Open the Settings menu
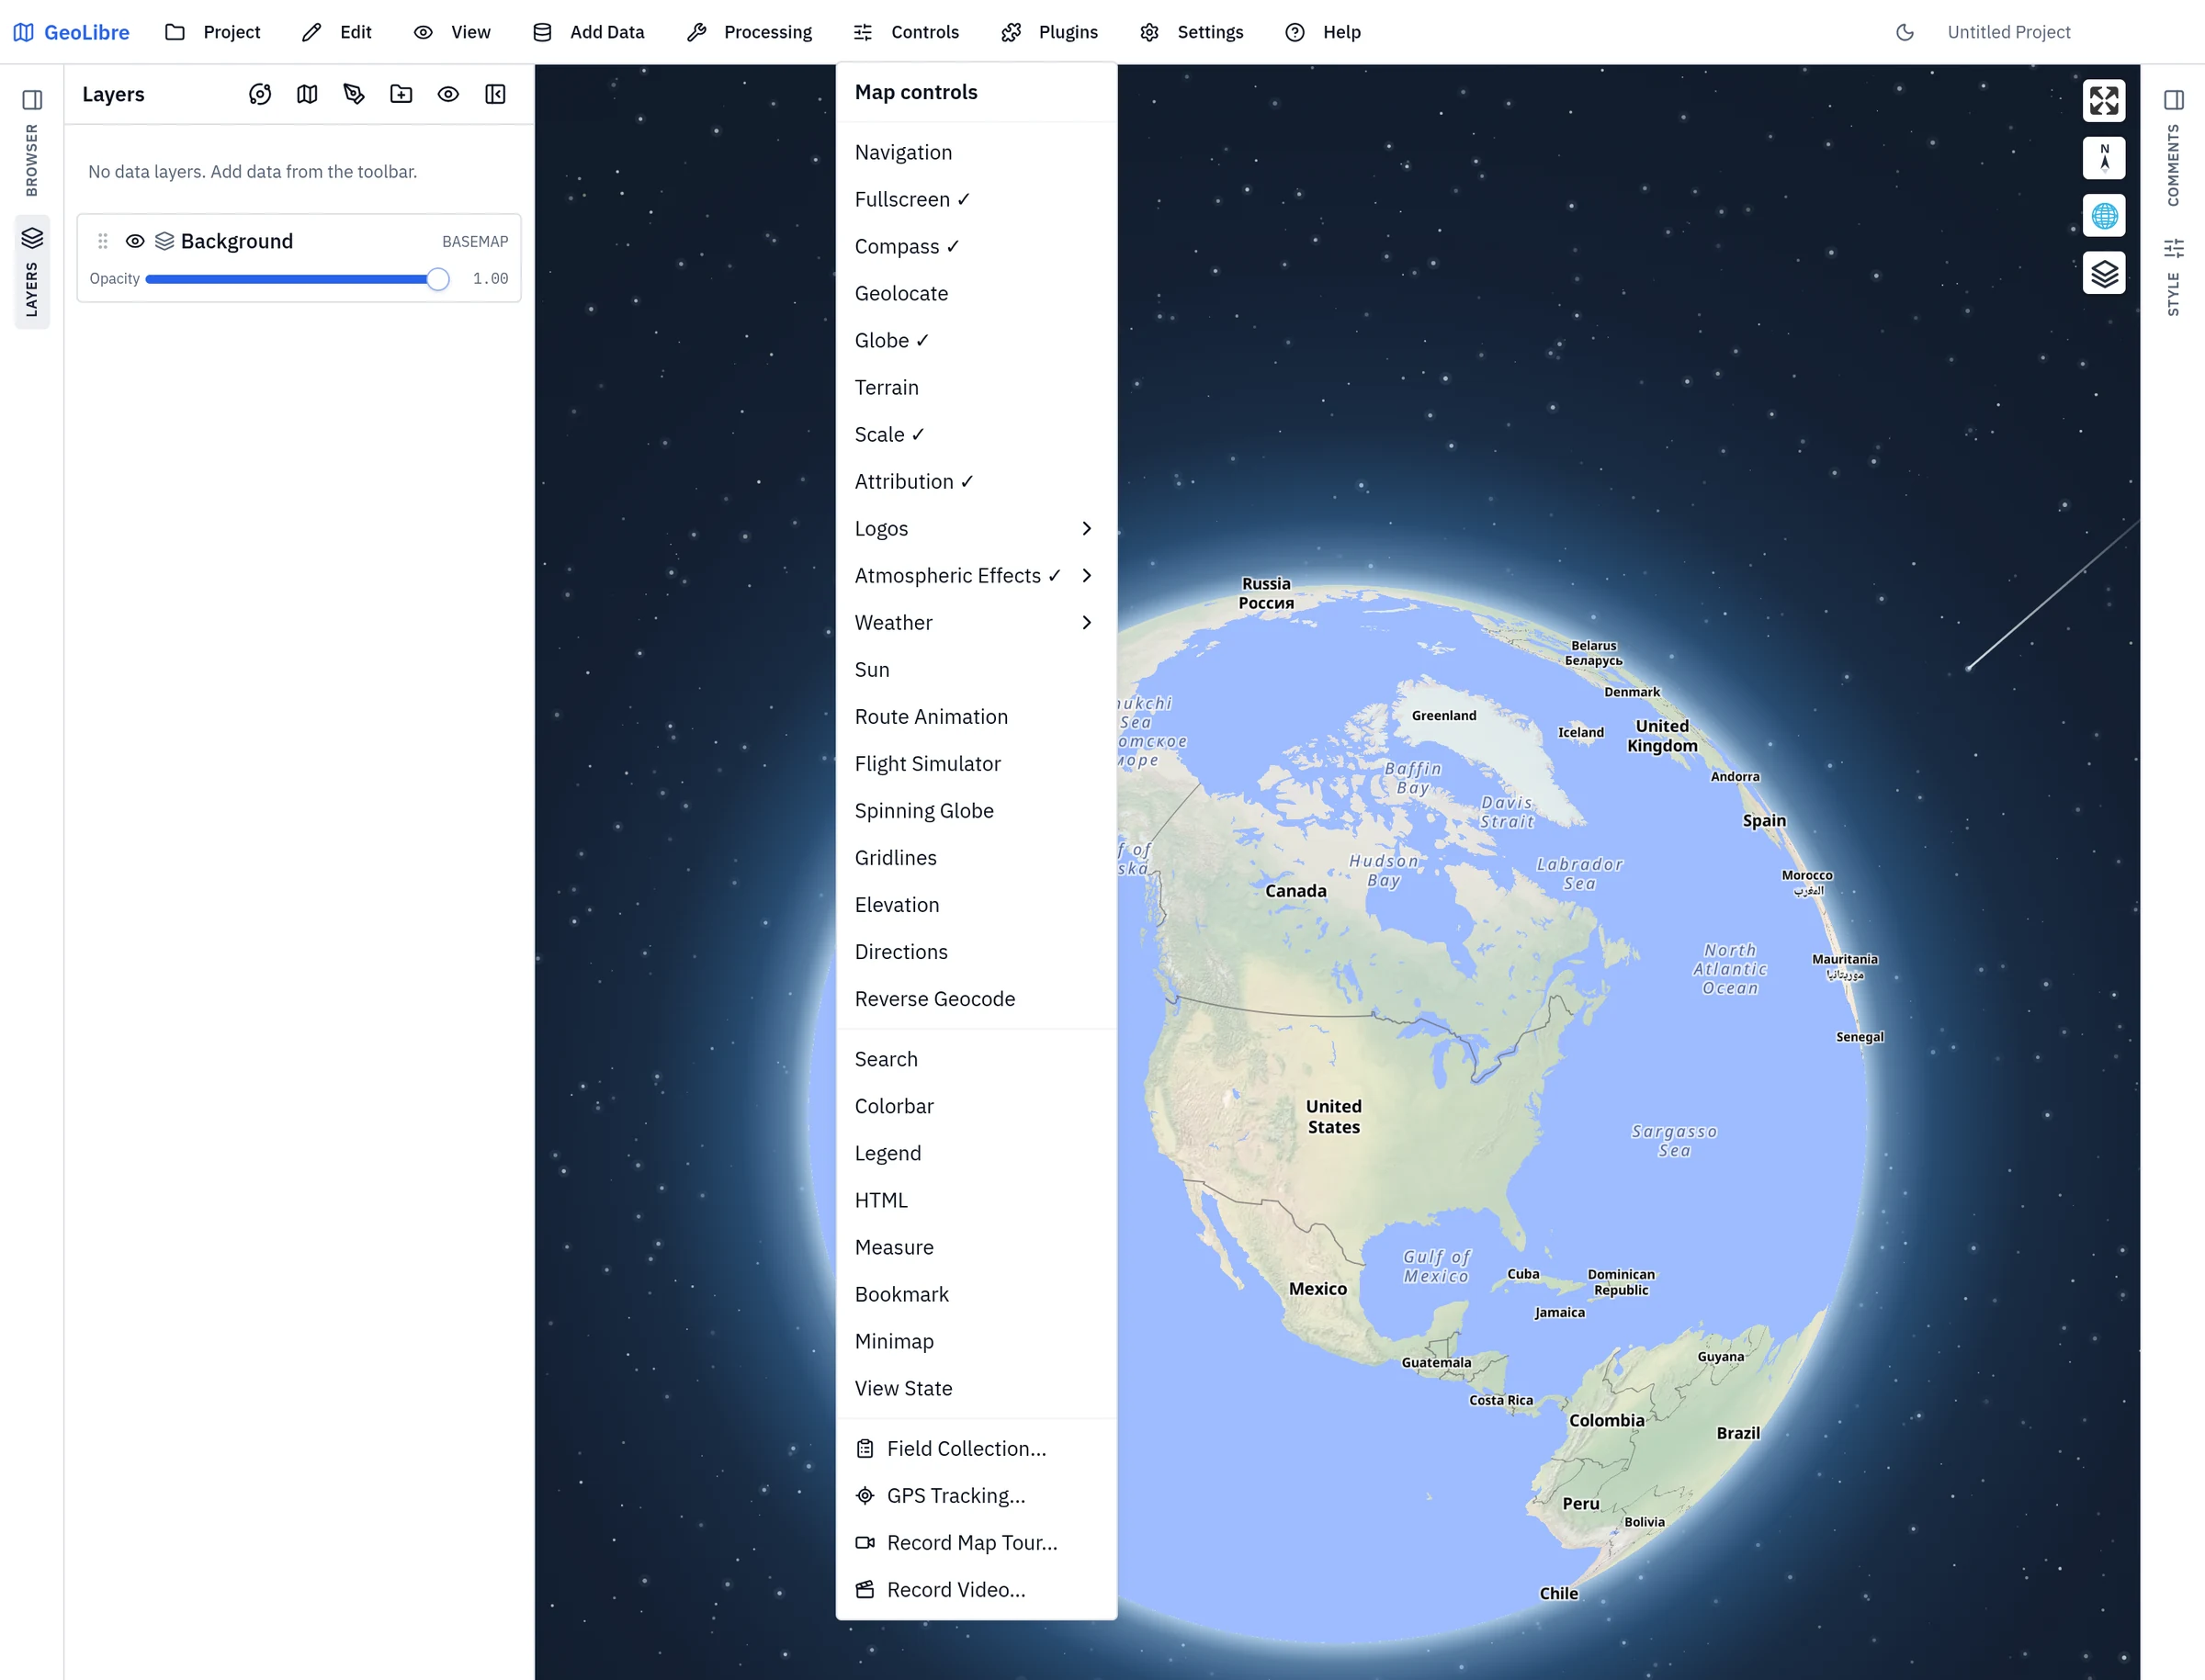The height and width of the screenshot is (1680, 2205). [x=1191, y=32]
